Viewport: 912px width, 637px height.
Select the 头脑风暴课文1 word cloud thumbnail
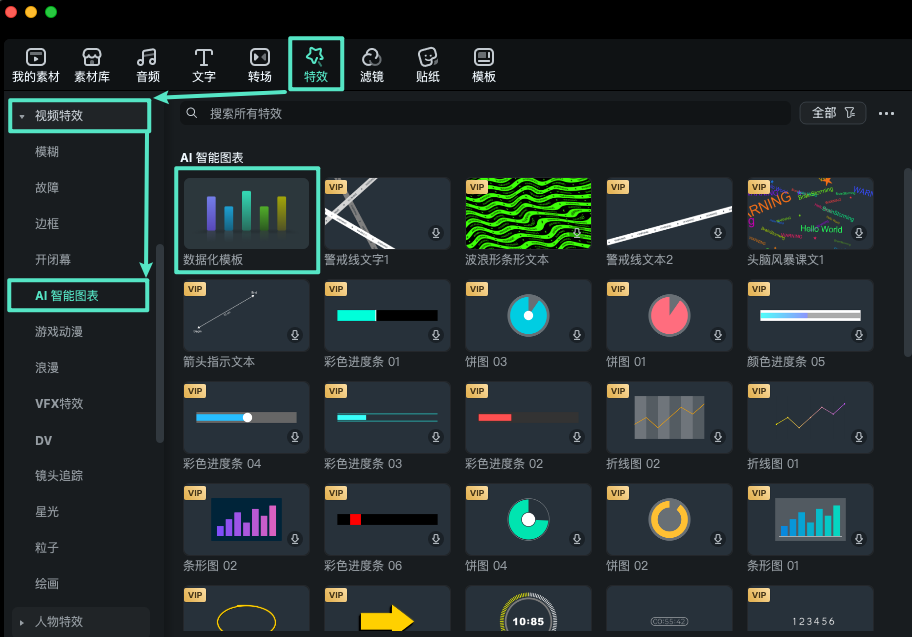[x=810, y=213]
